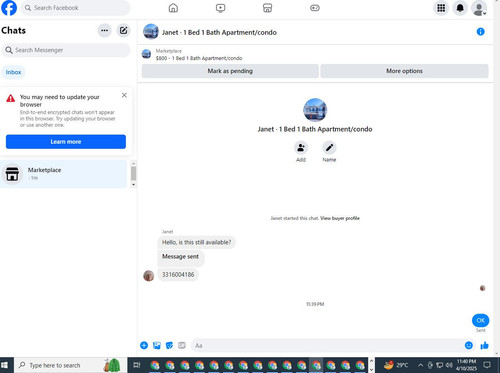Focus the Search Messenger field
The height and width of the screenshot is (373, 500).
66,50
